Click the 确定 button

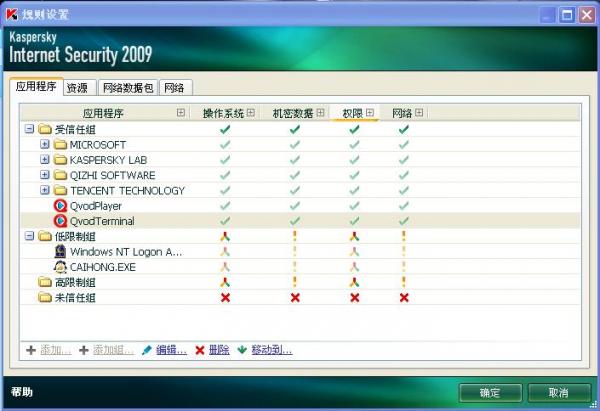(x=490, y=393)
